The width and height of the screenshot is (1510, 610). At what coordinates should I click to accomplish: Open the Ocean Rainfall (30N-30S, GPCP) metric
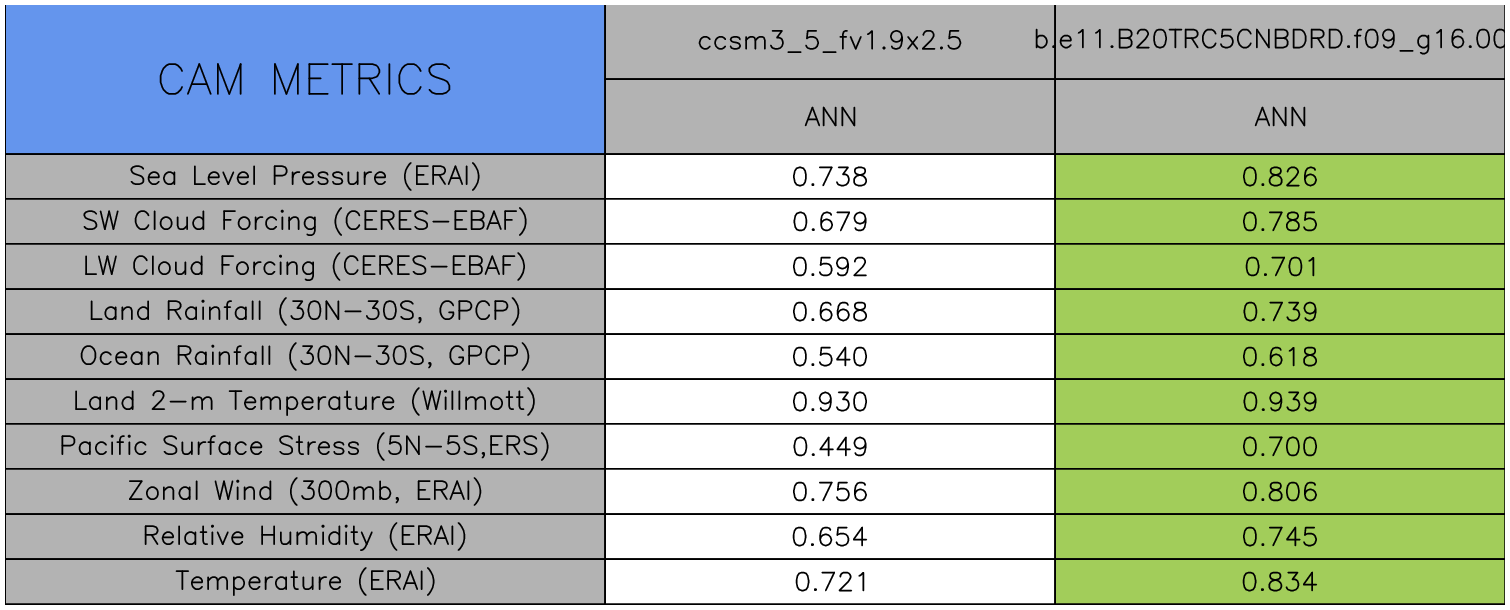[305, 357]
